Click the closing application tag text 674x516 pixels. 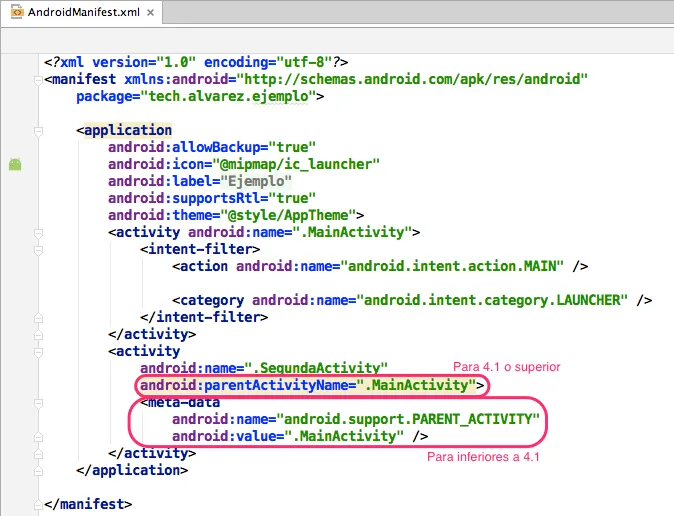pos(132,470)
